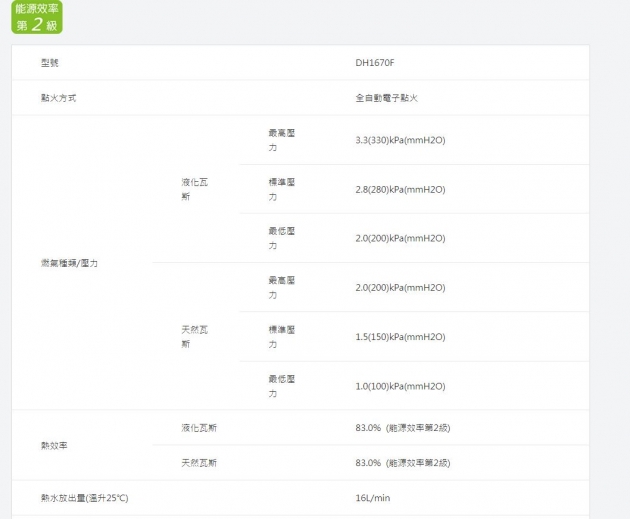Click the 熱效率 row label
630x519 pixels.
[x=55, y=445]
